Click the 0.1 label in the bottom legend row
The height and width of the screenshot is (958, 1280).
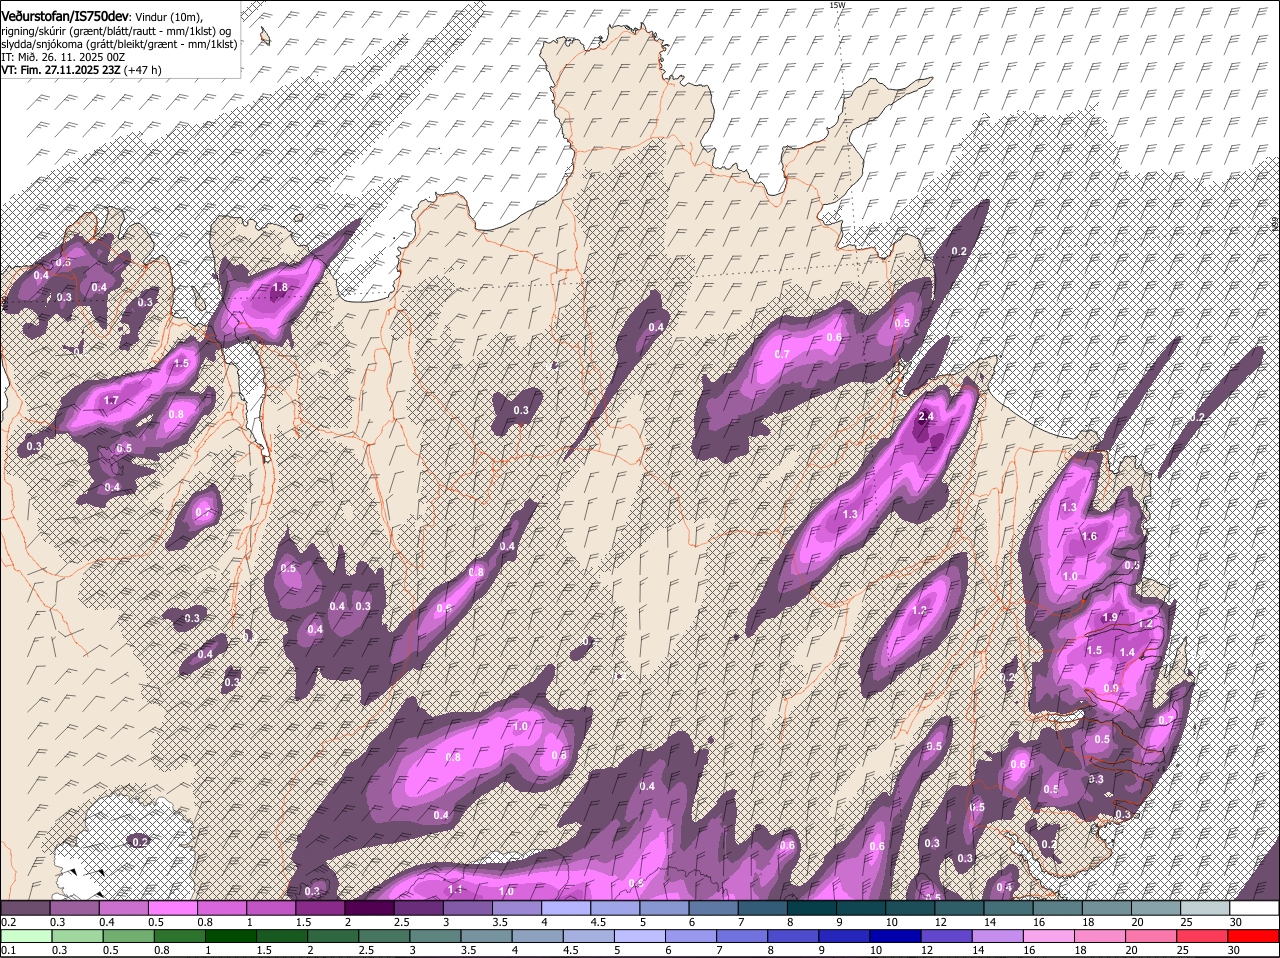coord(8,950)
